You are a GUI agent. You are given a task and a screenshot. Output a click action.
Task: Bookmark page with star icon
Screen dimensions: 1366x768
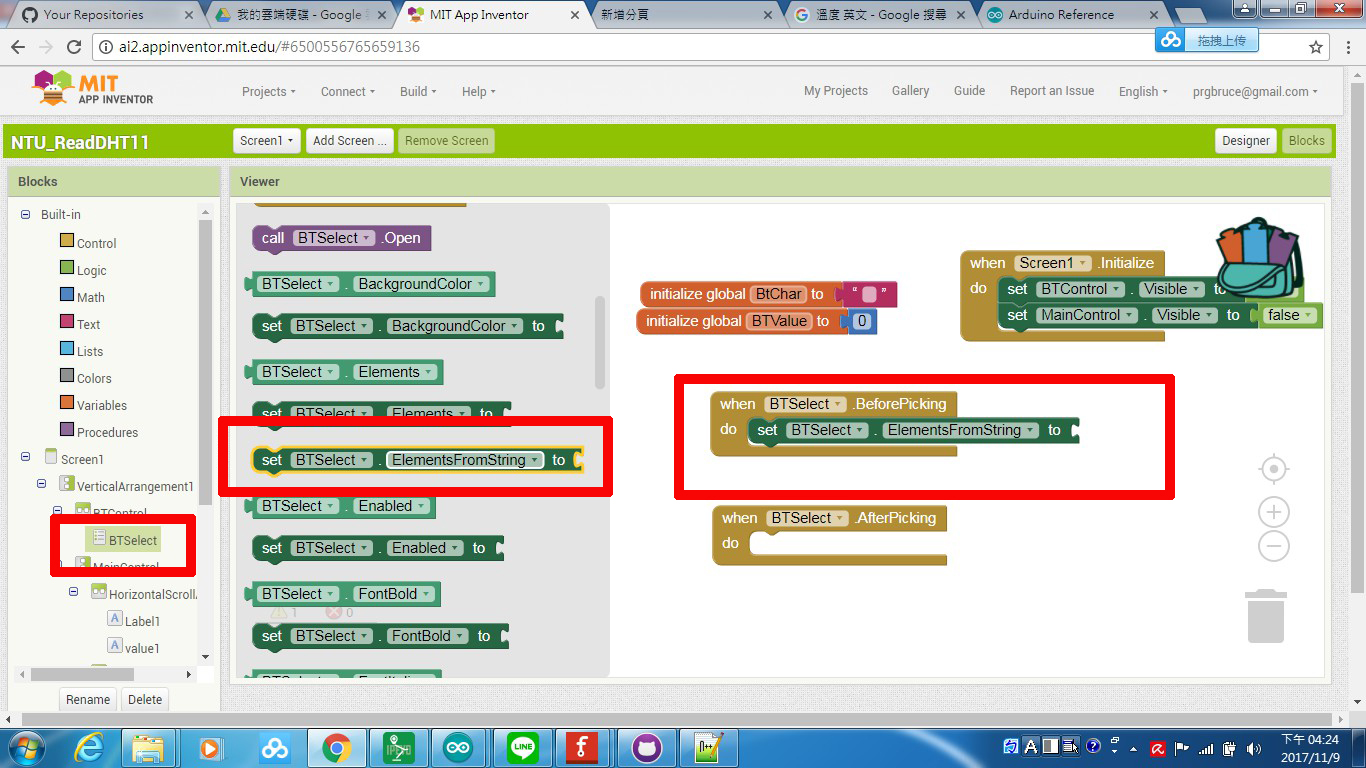pyautogui.click(x=1316, y=47)
